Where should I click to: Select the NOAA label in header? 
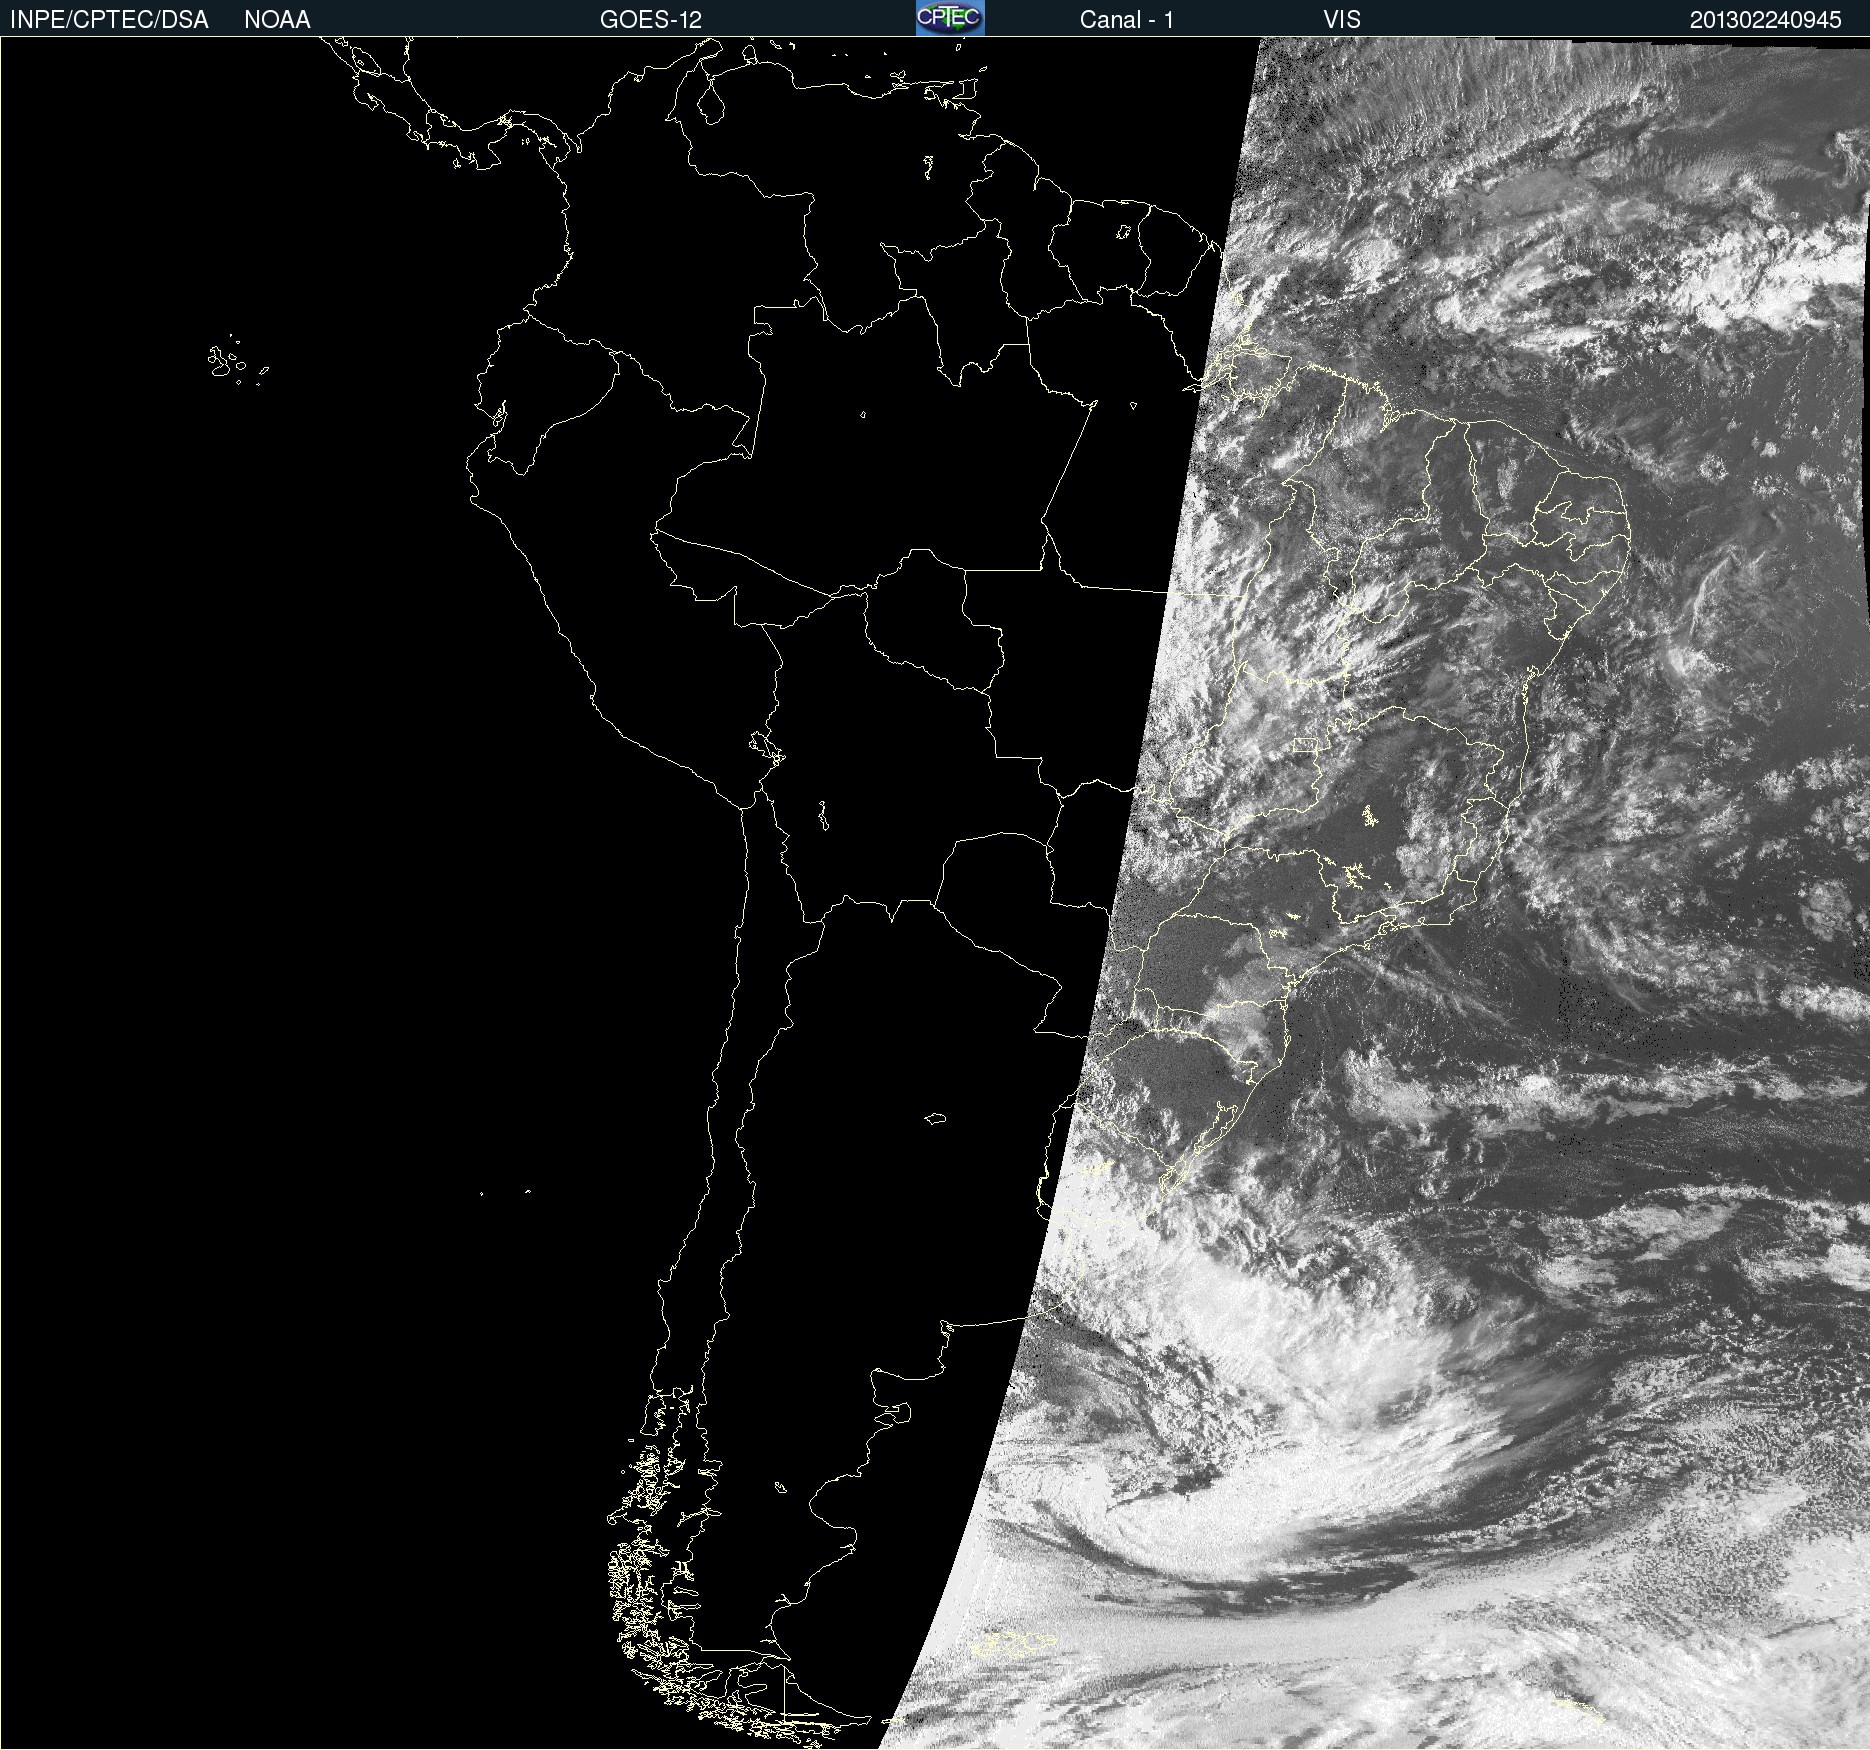click(x=277, y=20)
